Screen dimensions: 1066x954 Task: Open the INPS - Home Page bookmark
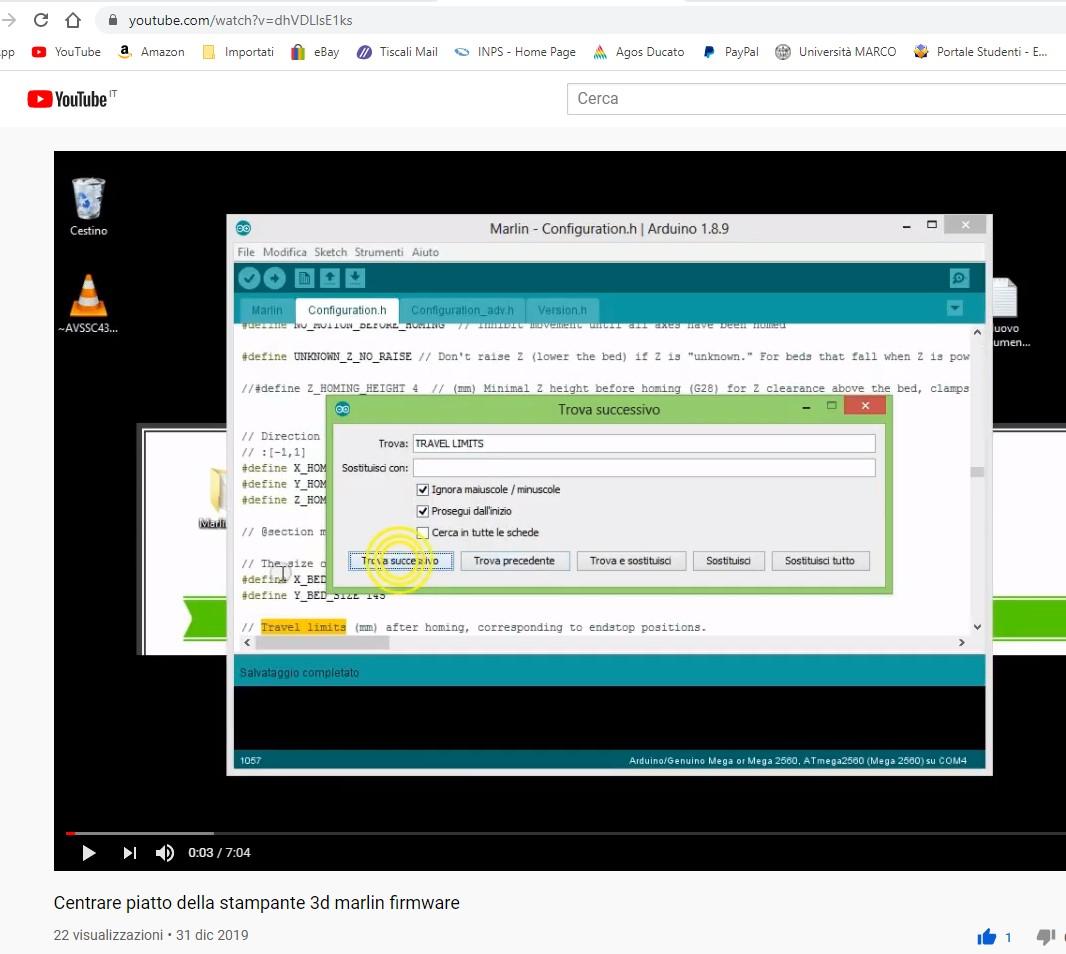[x=515, y=52]
